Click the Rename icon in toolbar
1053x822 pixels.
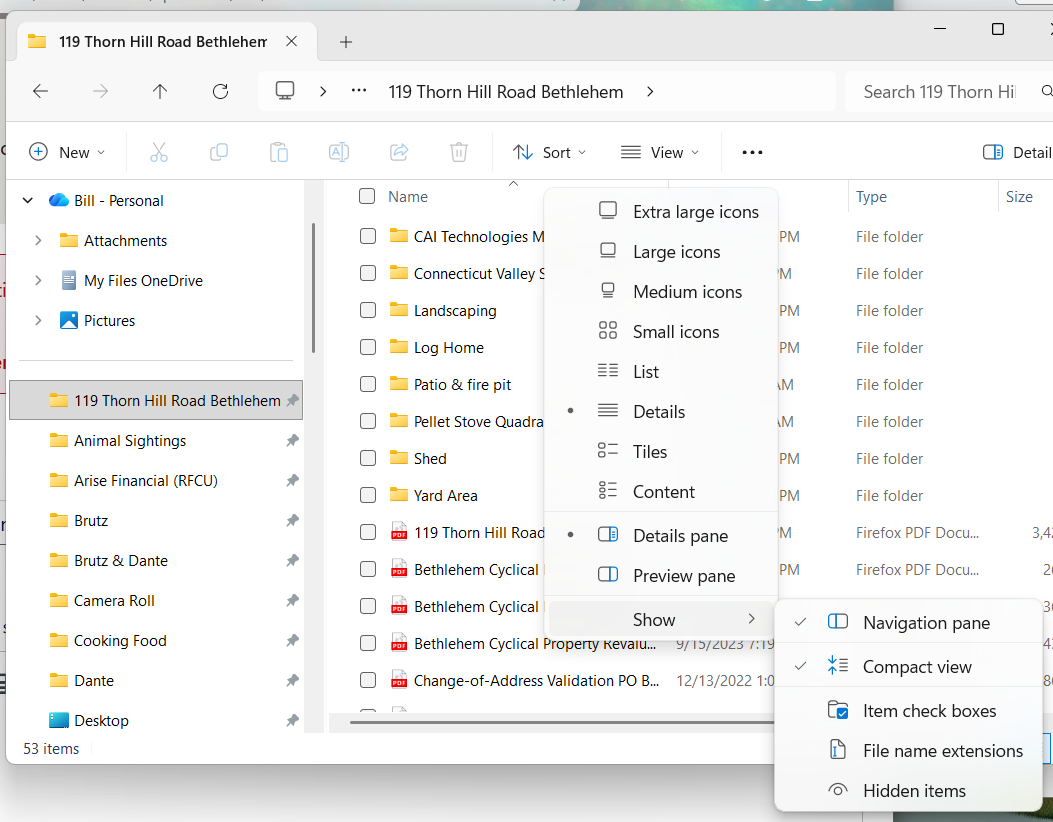pyautogui.click(x=338, y=152)
